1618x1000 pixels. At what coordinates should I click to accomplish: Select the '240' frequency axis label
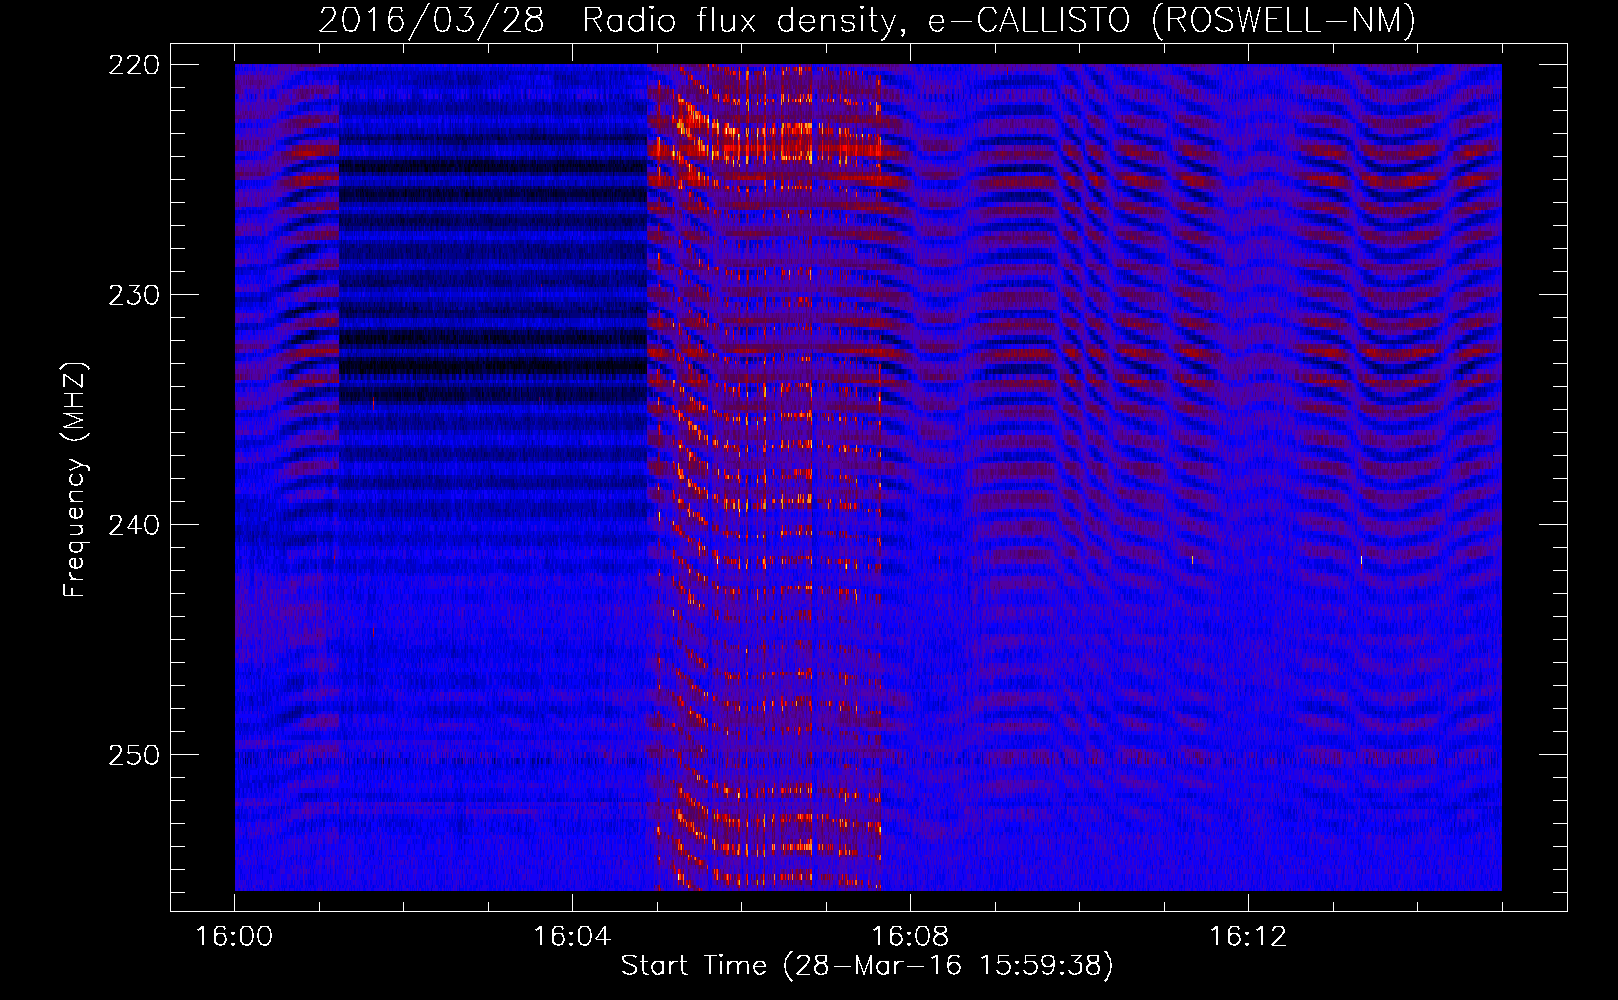(133, 525)
